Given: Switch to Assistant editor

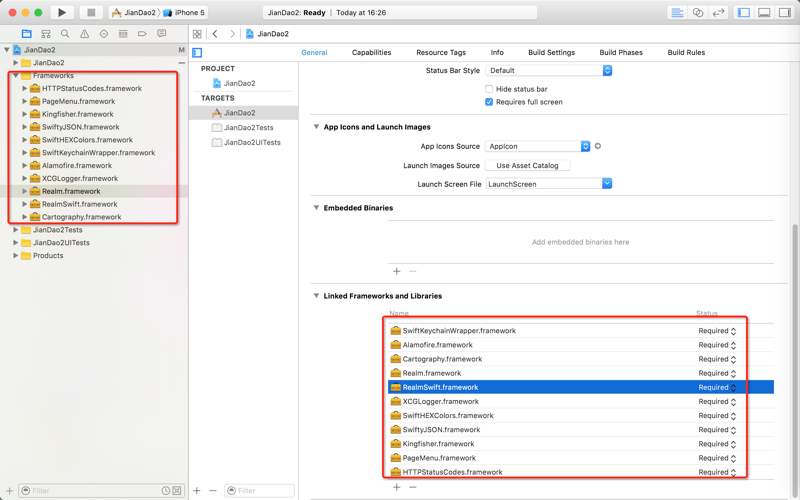Looking at the screenshot, I should [x=697, y=13].
